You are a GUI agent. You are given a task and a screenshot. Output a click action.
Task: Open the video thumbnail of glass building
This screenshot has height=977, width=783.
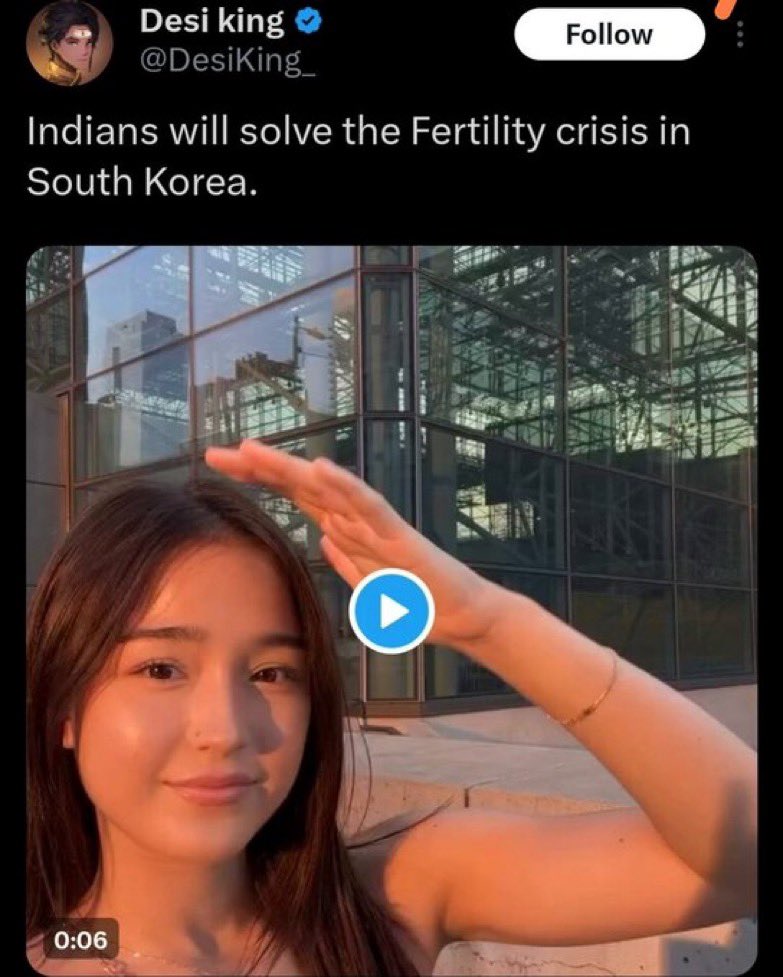(x=391, y=611)
